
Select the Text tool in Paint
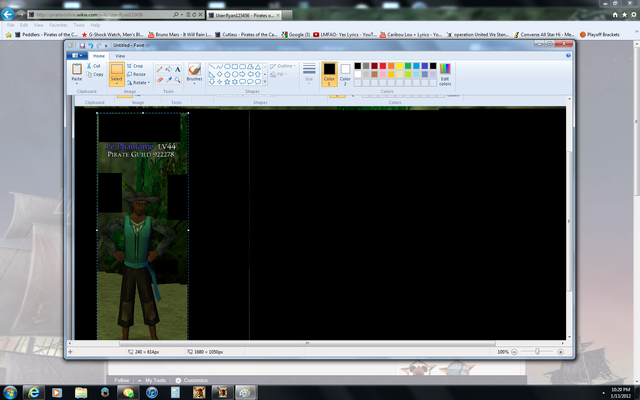tap(178, 69)
